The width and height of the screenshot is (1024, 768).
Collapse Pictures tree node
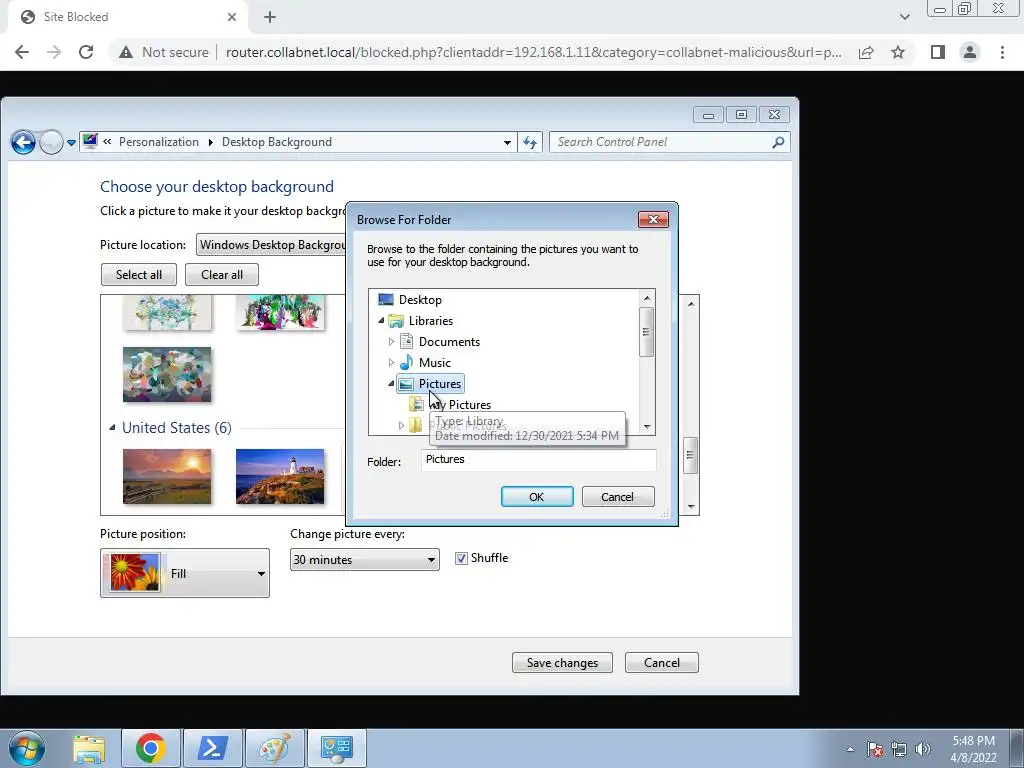(391, 383)
